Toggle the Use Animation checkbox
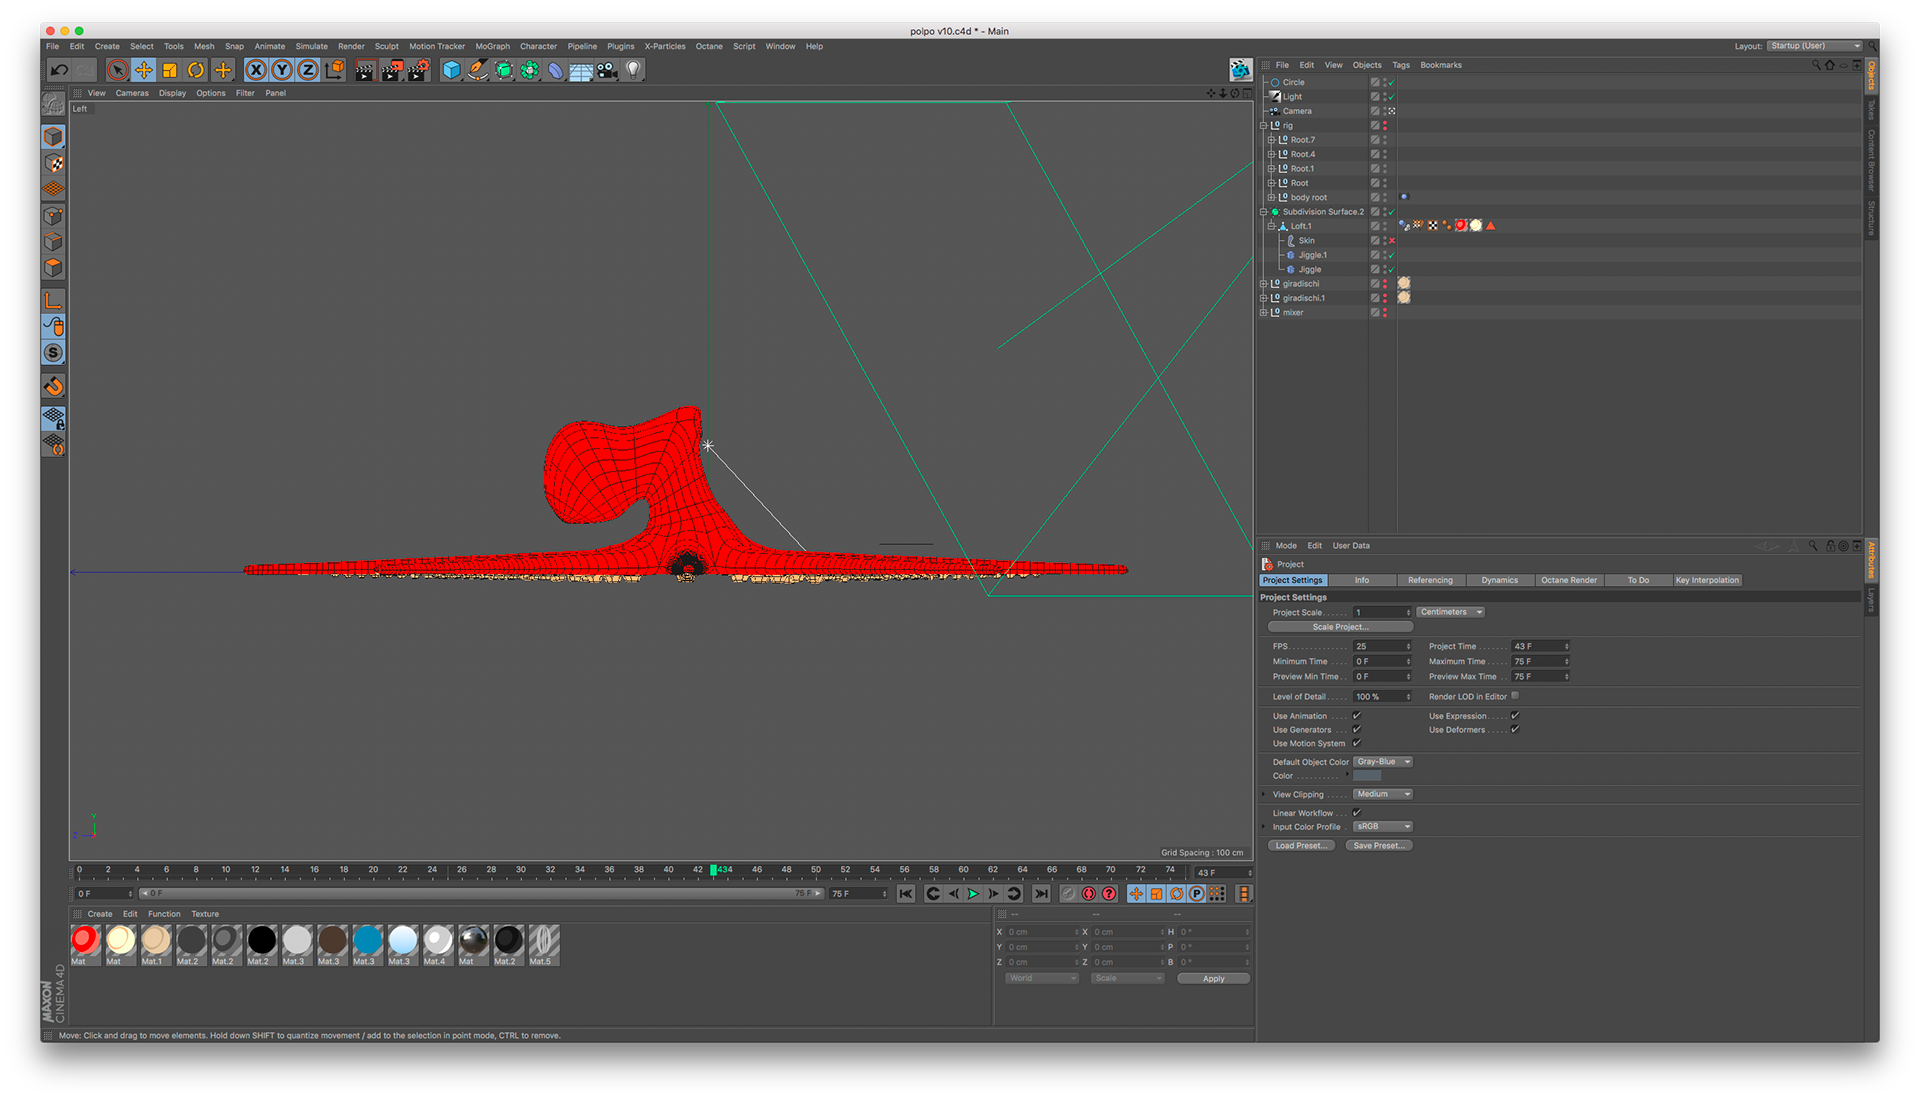The image size is (1920, 1100). (x=1357, y=716)
